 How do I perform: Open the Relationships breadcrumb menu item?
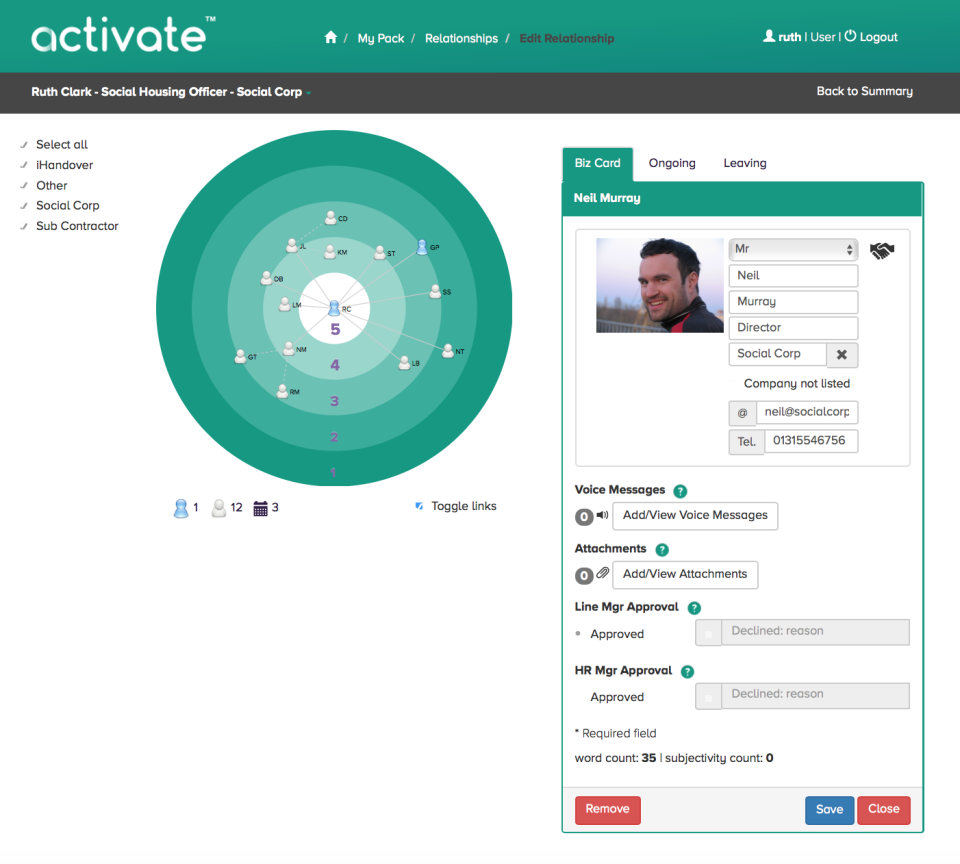coord(461,38)
